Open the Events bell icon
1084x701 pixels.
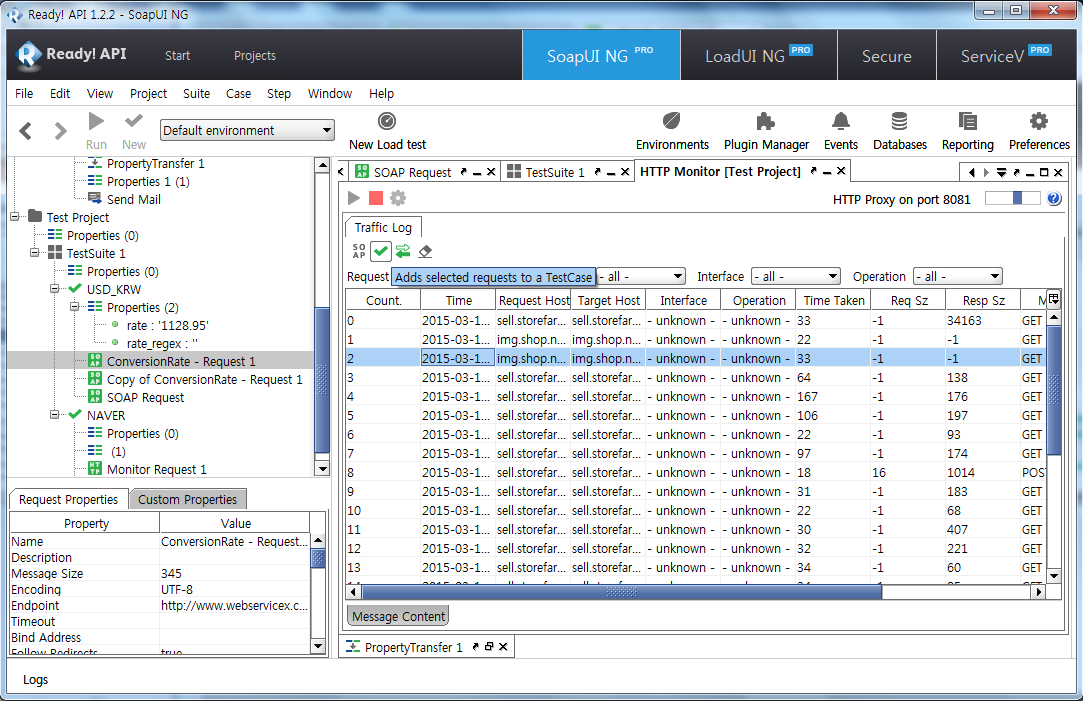click(x=840, y=131)
